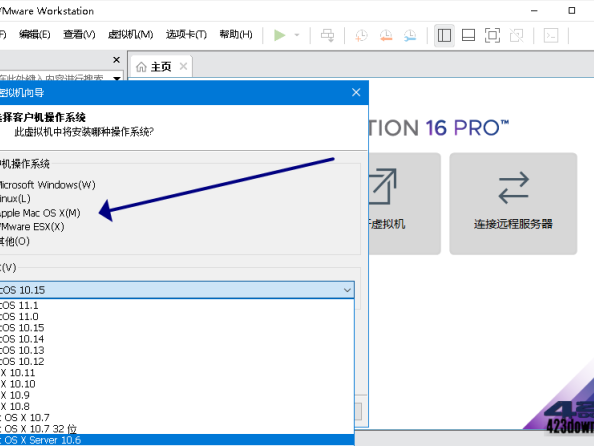Choose OS 11.1 from version list
The height and width of the screenshot is (446, 594).
(x=177, y=305)
